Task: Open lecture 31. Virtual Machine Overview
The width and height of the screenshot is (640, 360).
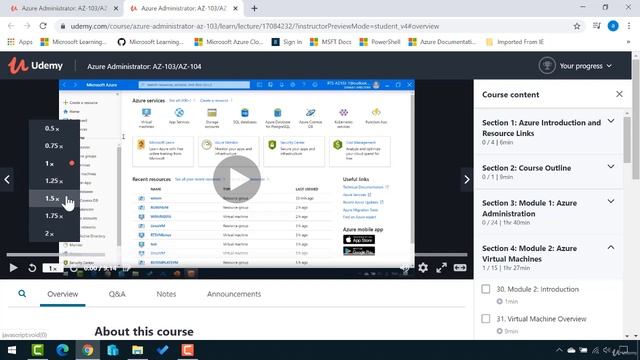Action: coord(541,319)
